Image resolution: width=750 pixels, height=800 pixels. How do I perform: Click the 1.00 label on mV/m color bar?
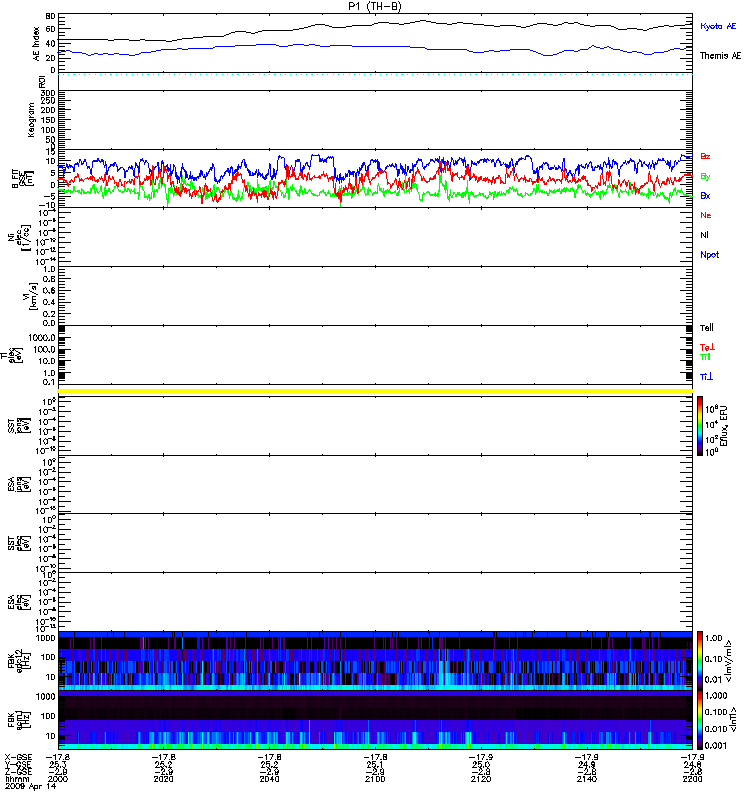click(x=714, y=638)
